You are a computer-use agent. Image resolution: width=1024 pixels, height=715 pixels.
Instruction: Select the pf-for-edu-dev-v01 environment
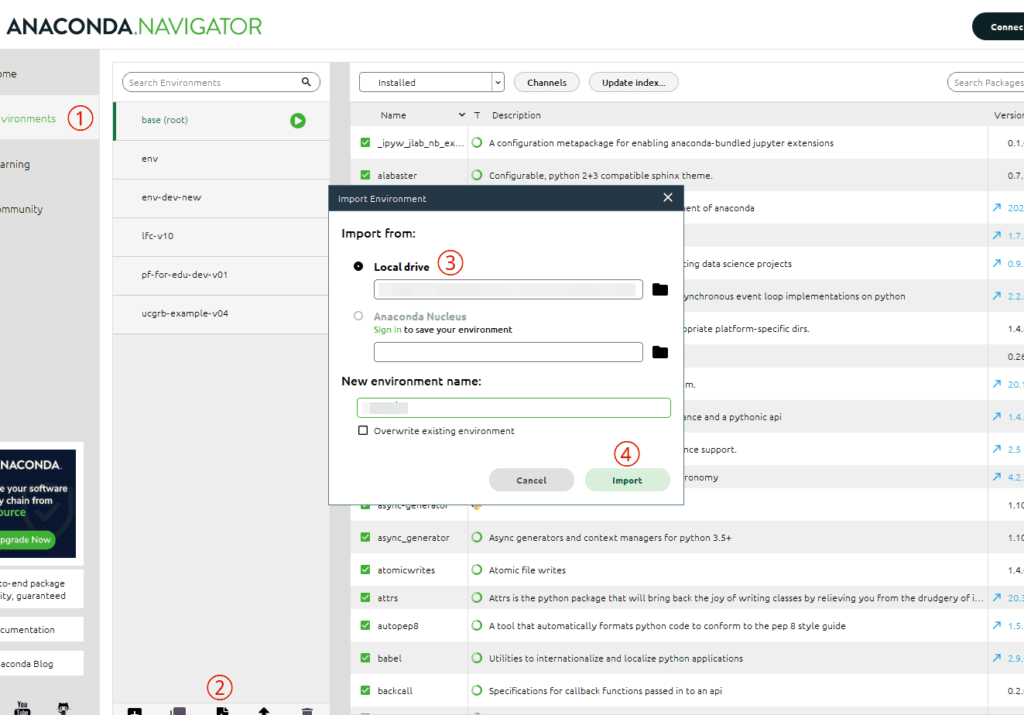coord(221,275)
